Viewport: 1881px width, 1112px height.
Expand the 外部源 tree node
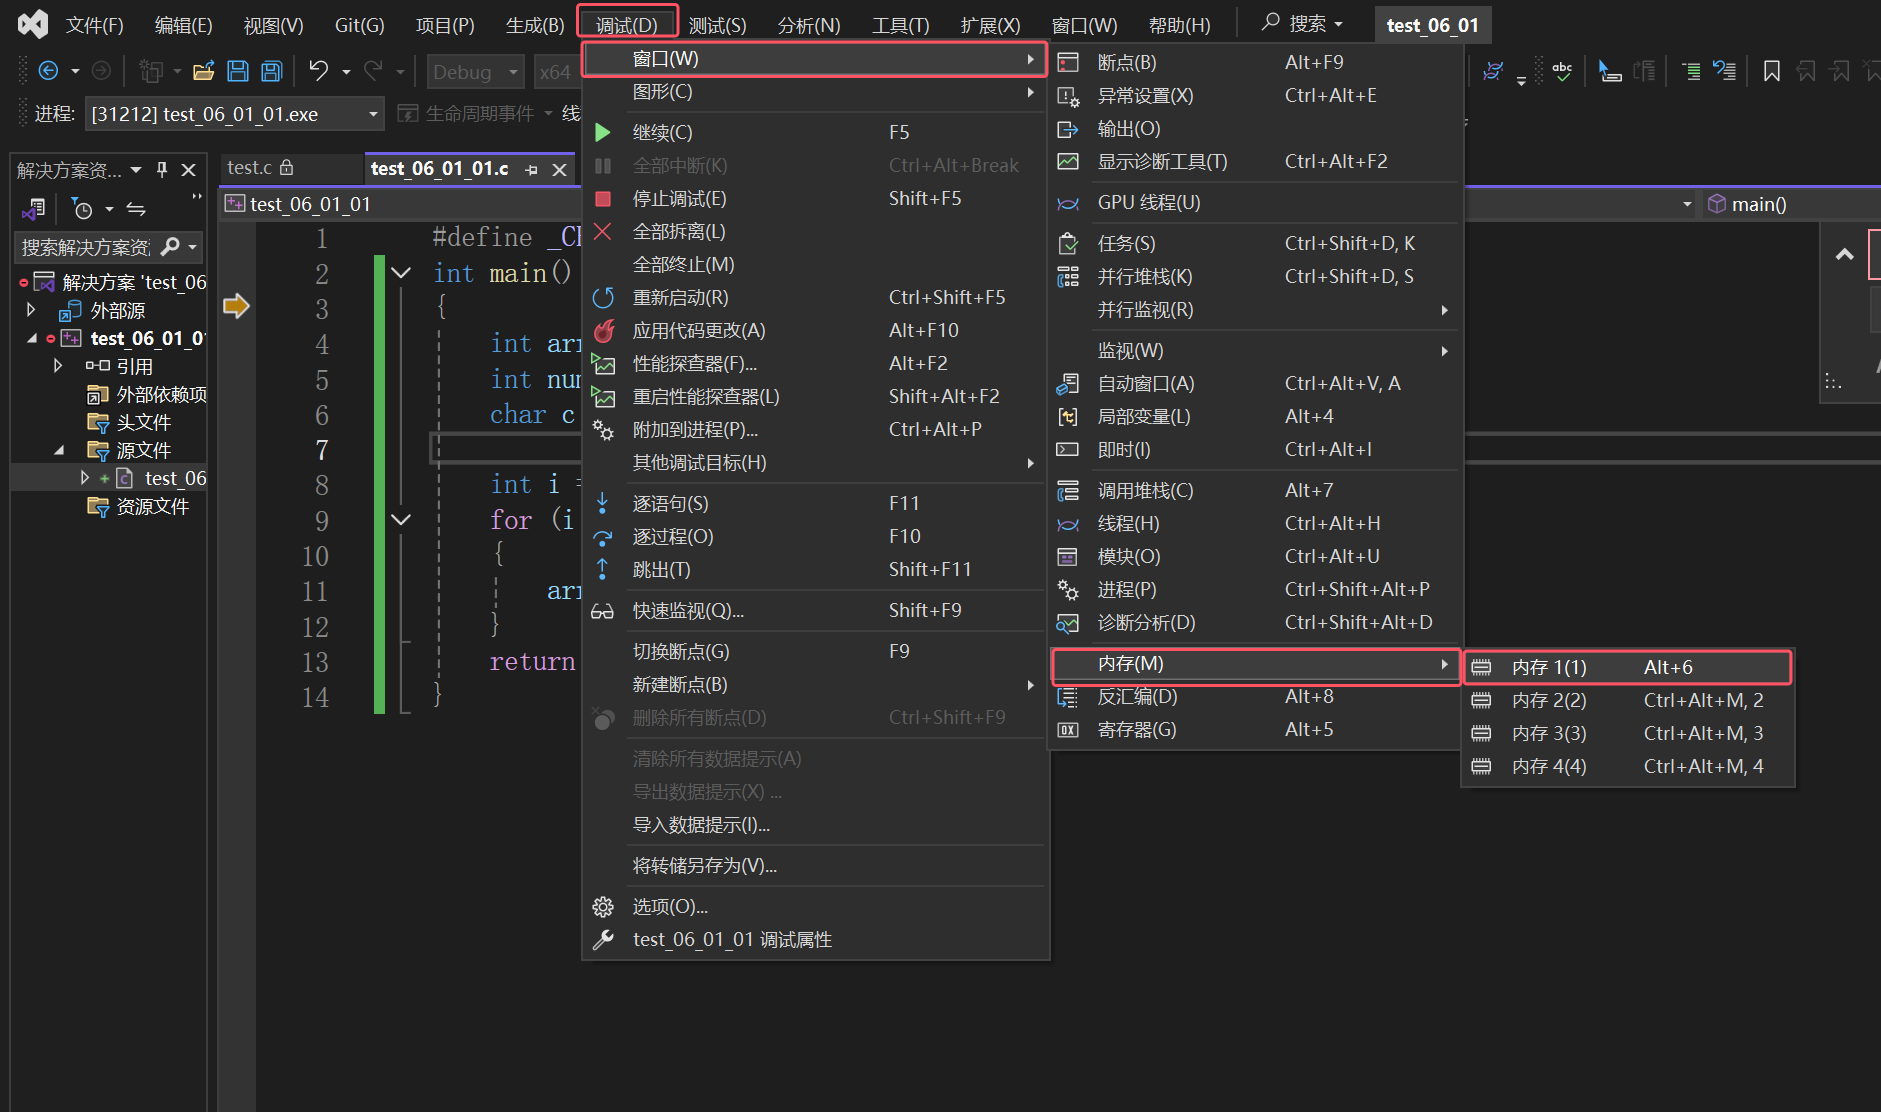(x=31, y=310)
